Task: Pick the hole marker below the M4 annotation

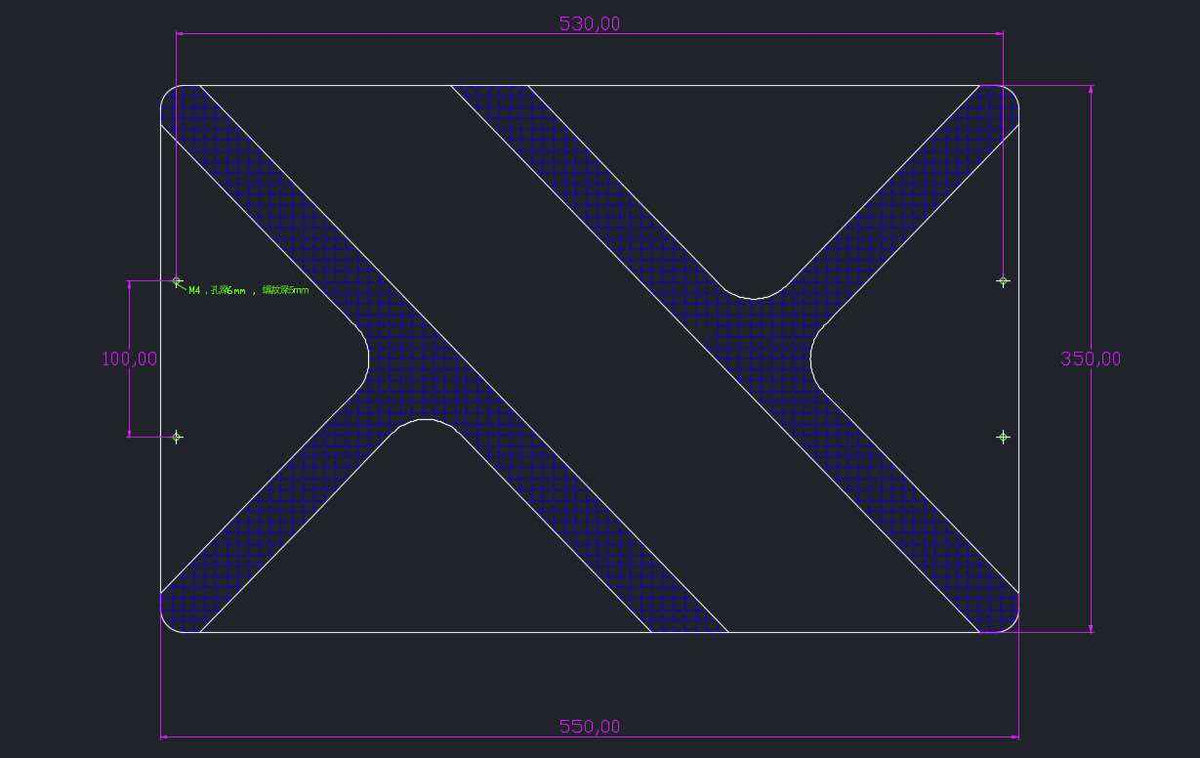Action: pyautogui.click(x=177, y=437)
